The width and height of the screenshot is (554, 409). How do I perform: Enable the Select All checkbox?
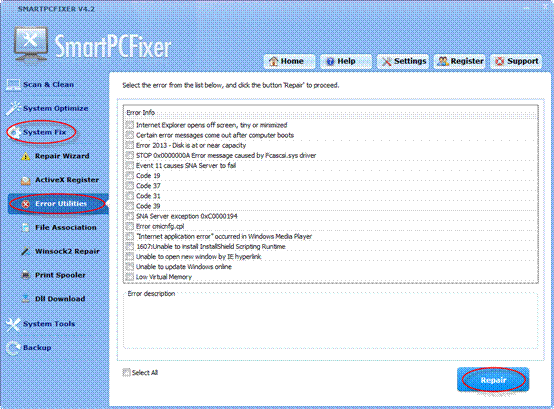[x=126, y=373]
